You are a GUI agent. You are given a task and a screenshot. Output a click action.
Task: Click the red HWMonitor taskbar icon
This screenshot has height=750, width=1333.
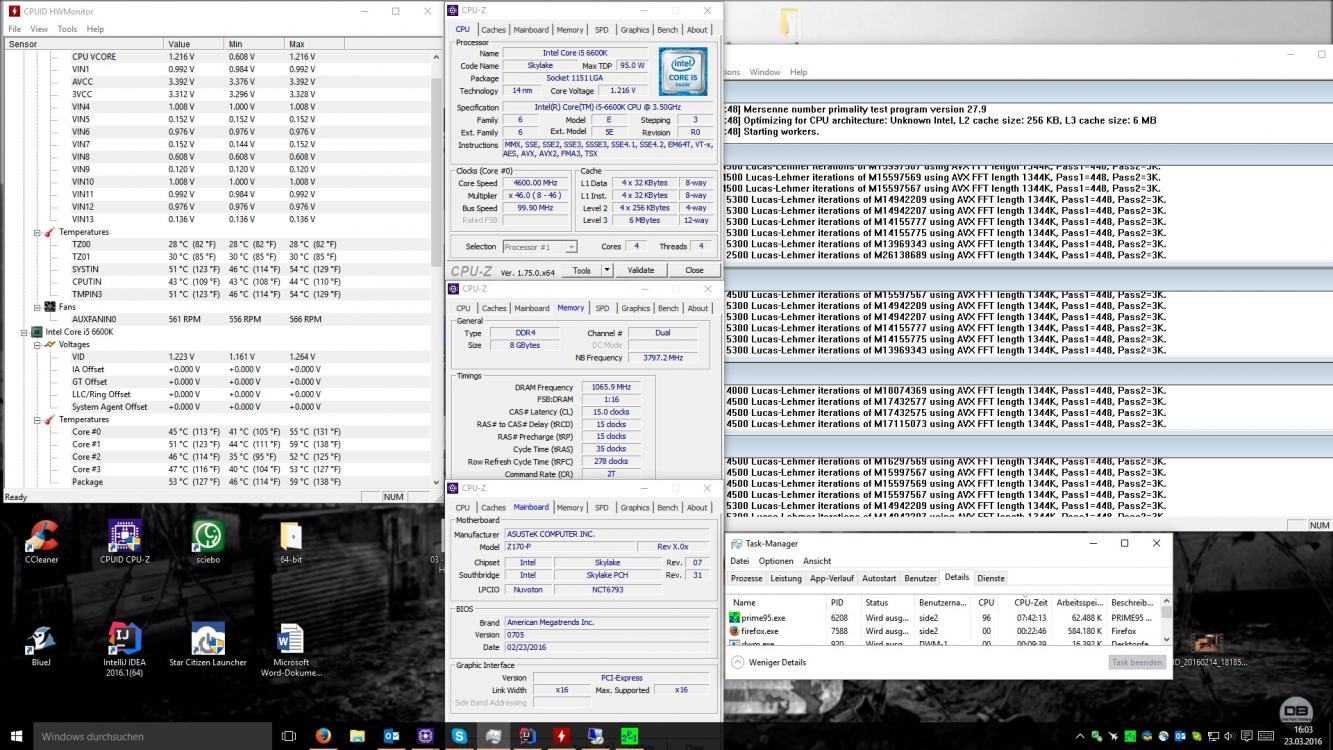click(x=561, y=736)
